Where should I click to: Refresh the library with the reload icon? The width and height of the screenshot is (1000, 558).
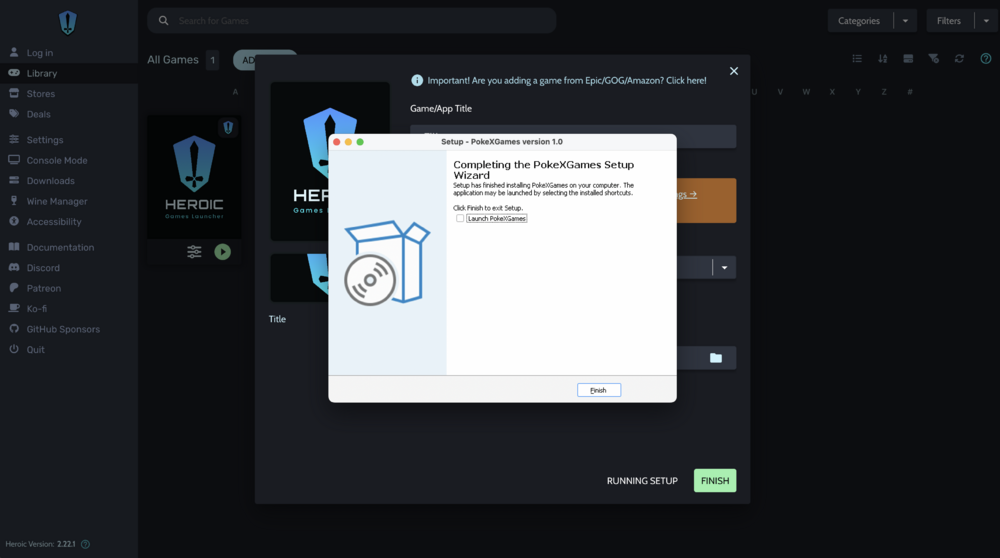tap(959, 59)
